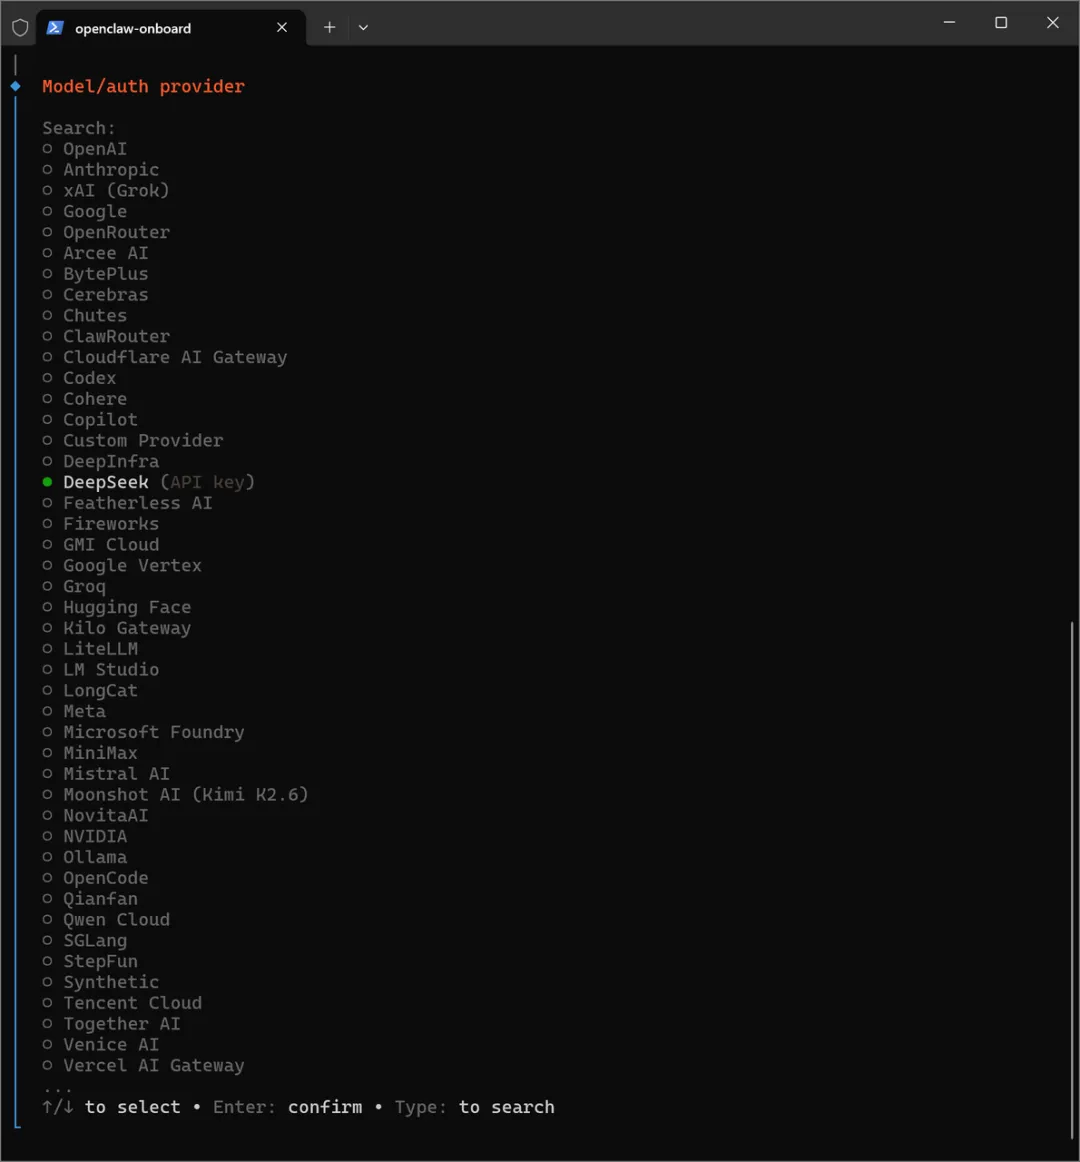The height and width of the screenshot is (1162, 1080).
Task: Choose LiteLLM in the provider list
Action: pos(90,648)
